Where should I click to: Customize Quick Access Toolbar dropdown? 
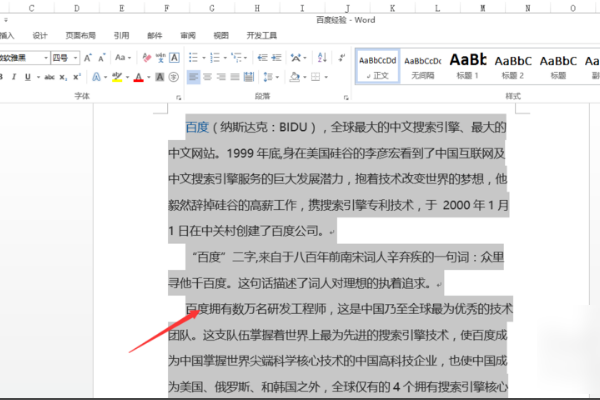(6, 20)
